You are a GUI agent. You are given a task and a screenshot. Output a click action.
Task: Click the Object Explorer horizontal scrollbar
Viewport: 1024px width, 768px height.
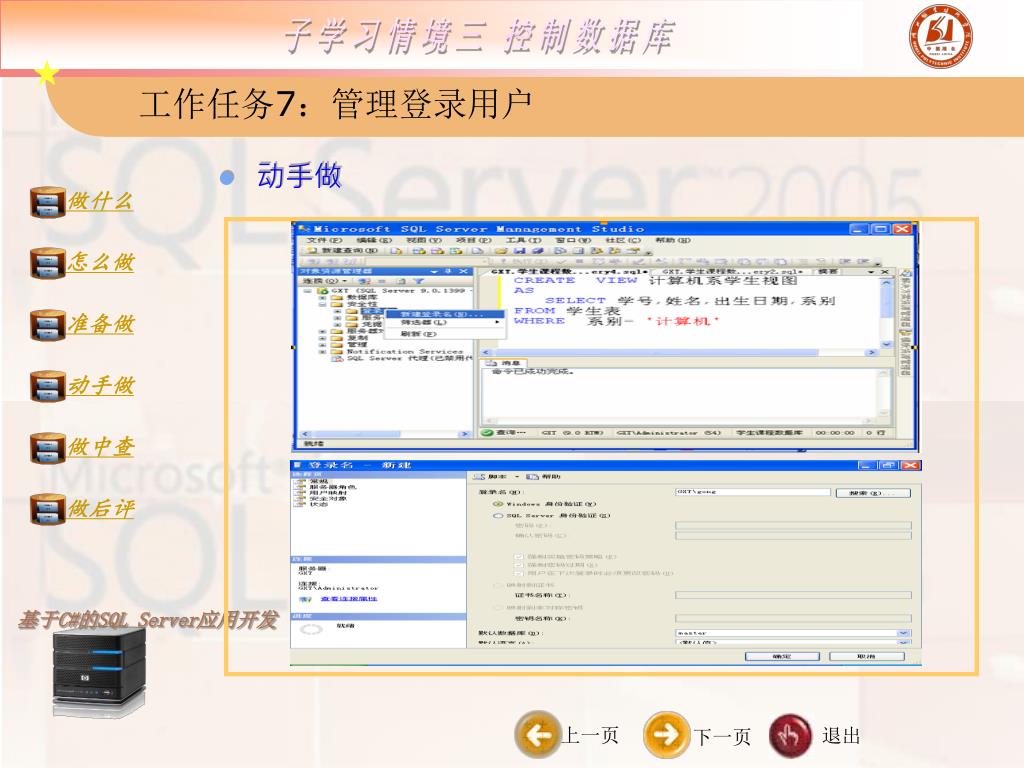[x=384, y=434]
